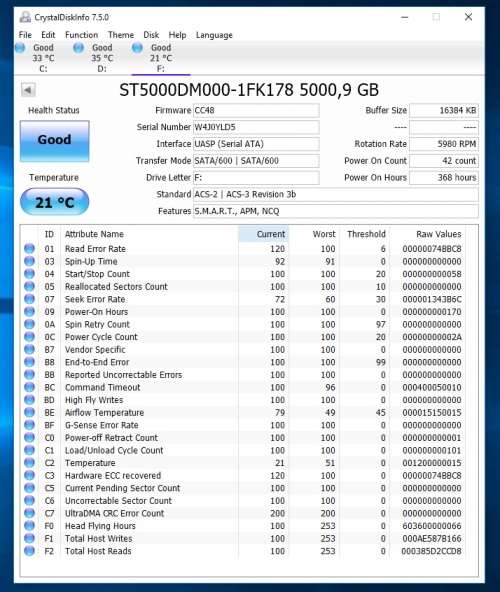The image size is (500, 592).
Task: Click the Power On Hours field 368 hours
Action: click(x=444, y=177)
